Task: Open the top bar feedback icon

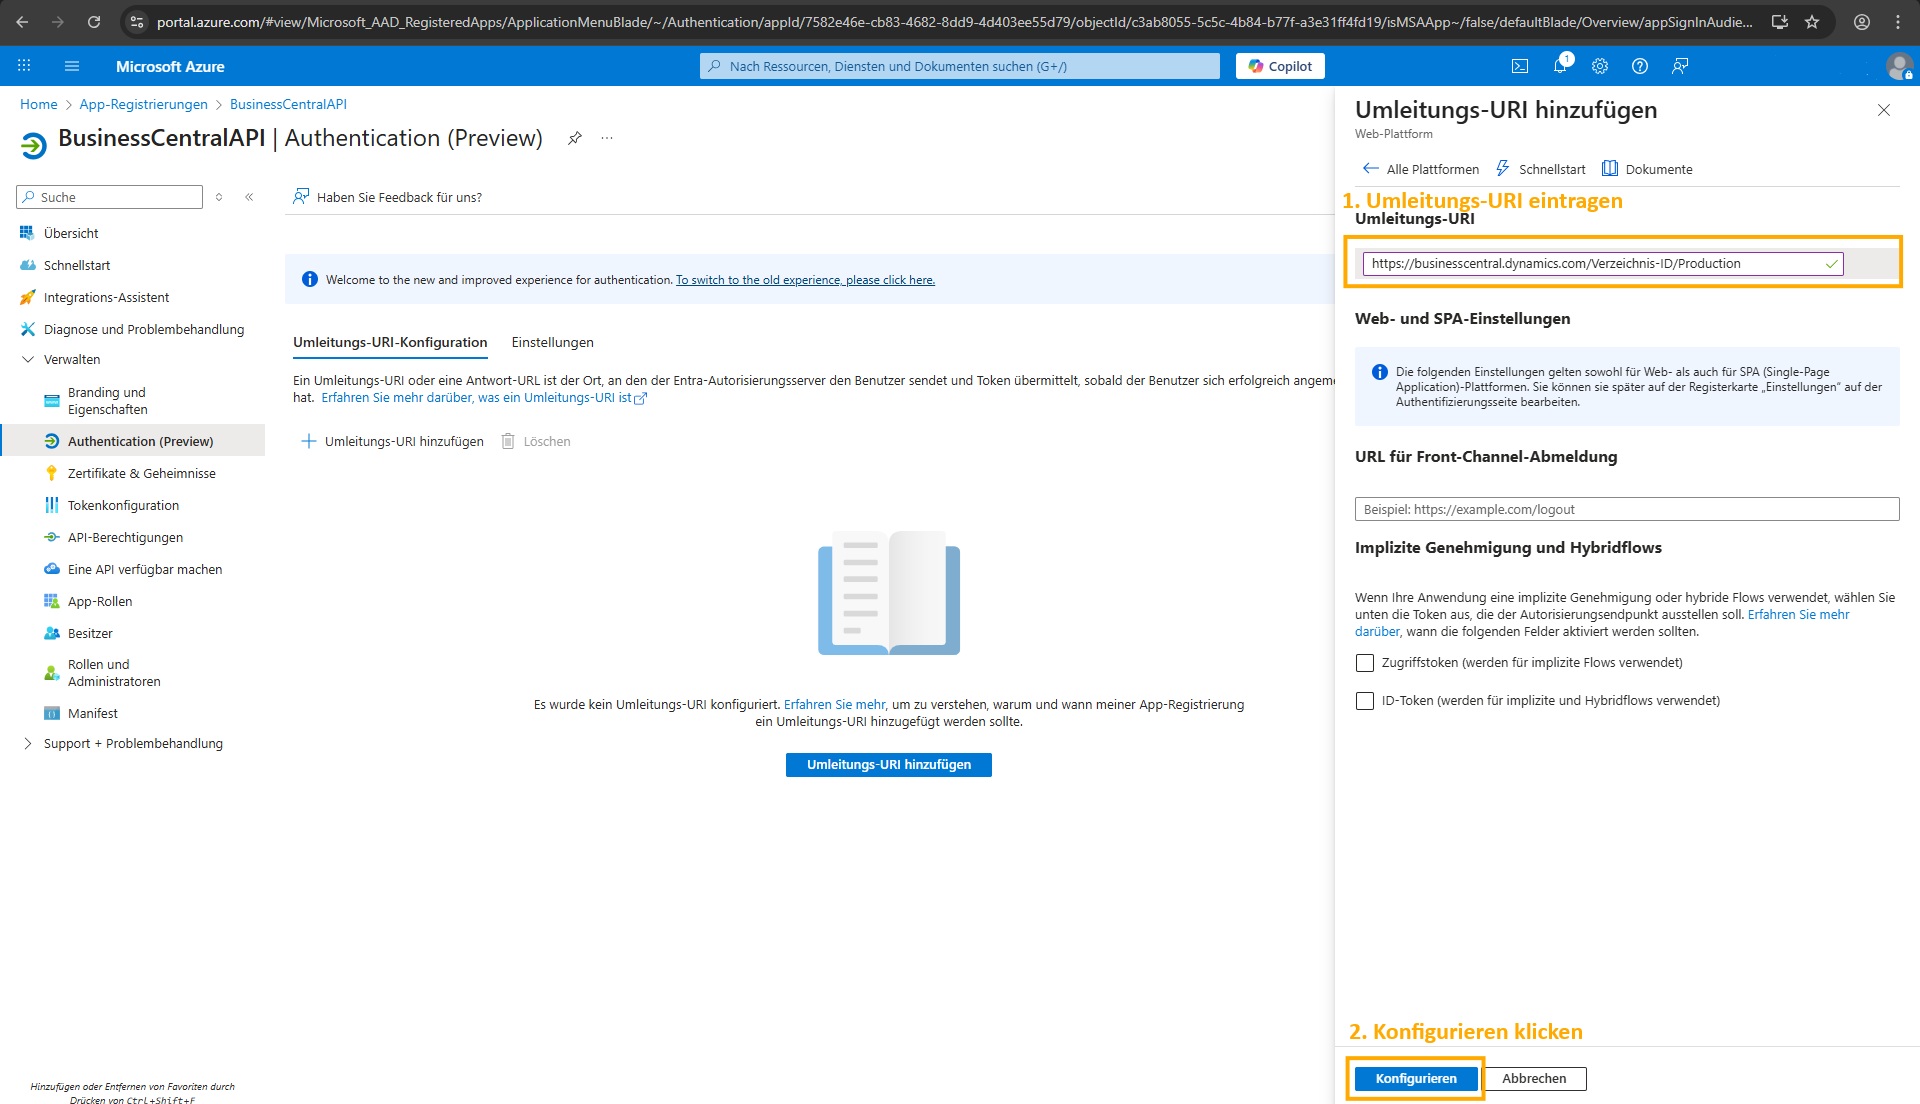Action: (x=1680, y=66)
